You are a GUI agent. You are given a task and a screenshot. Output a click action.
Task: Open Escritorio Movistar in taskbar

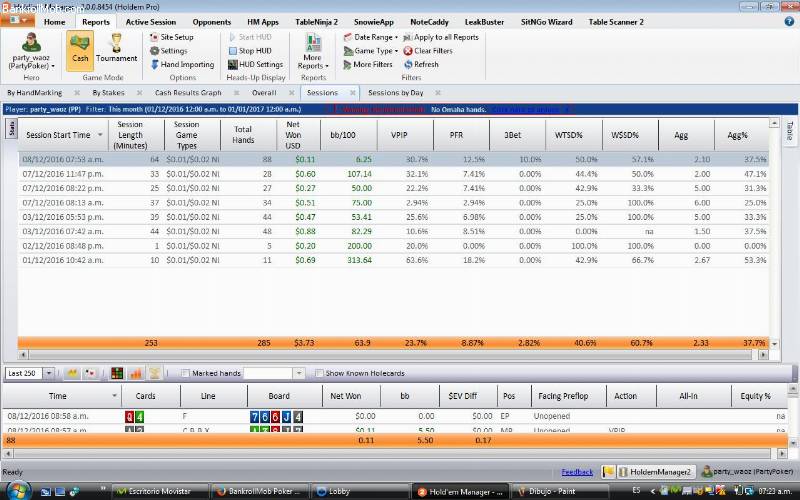click(x=160, y=491)
